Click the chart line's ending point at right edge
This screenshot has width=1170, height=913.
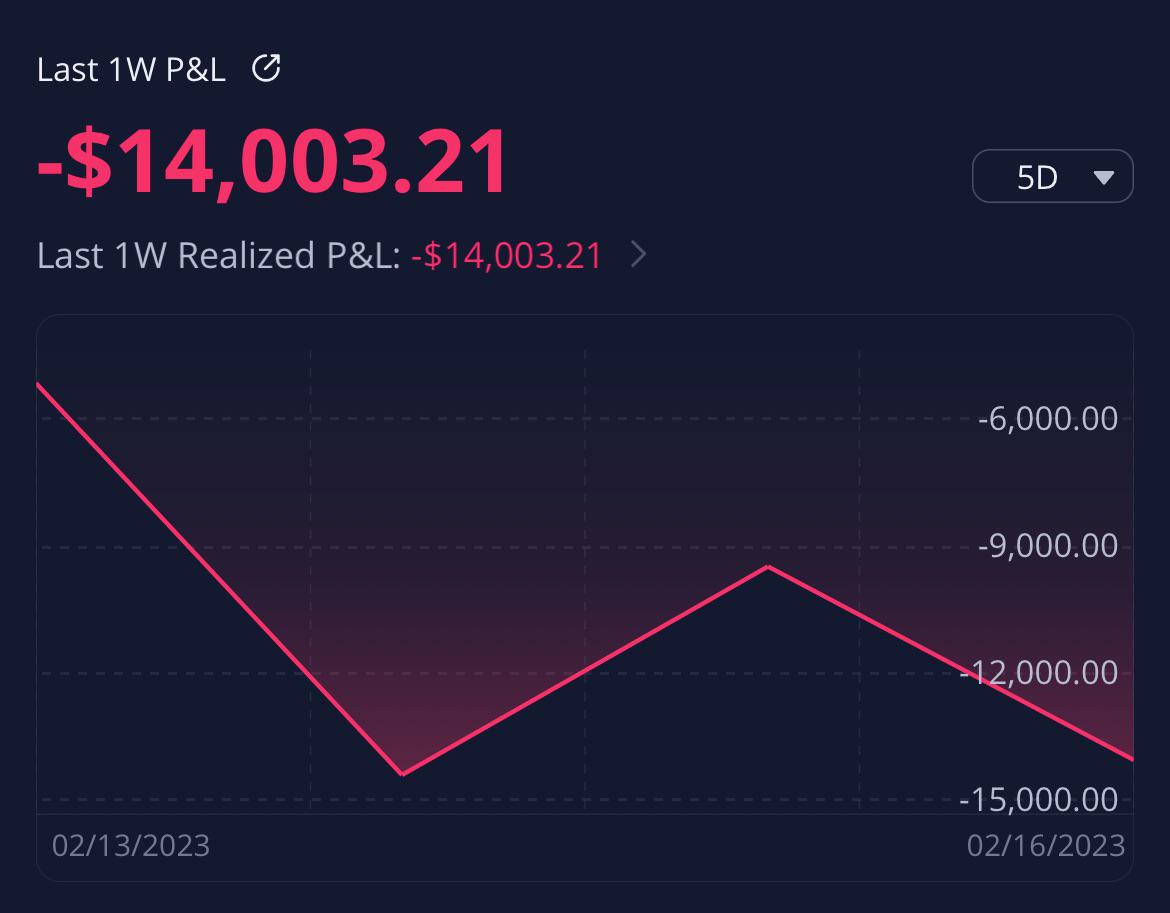(x=1130, y=759)
